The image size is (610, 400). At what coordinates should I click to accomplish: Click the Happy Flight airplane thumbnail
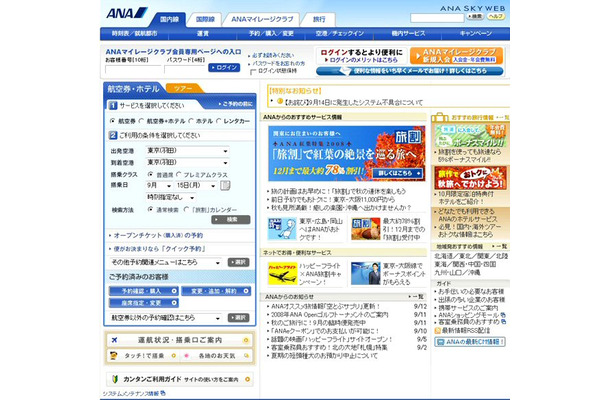click(282, 274)
